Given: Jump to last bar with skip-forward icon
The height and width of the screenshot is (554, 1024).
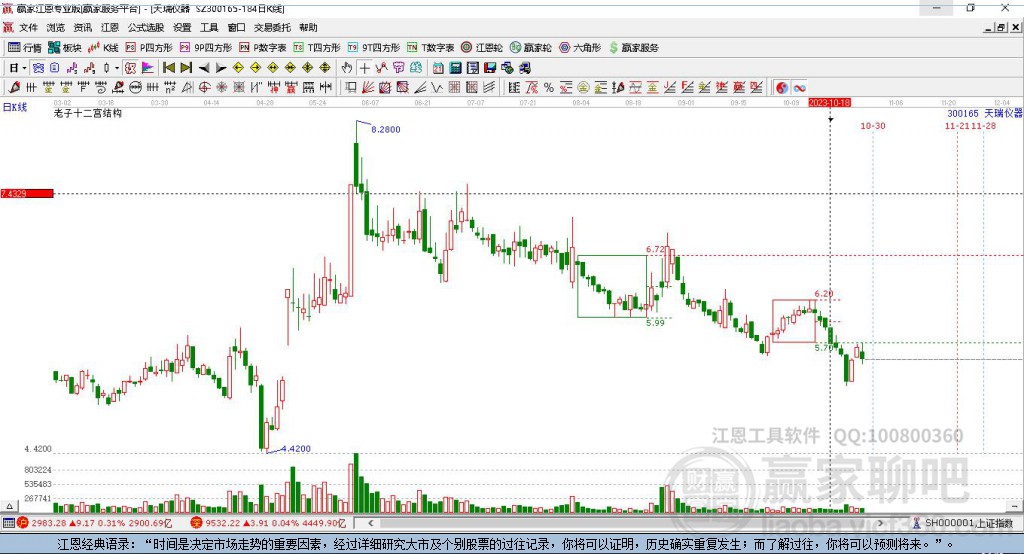Looking at the screenshot, I should coord(186,68).
